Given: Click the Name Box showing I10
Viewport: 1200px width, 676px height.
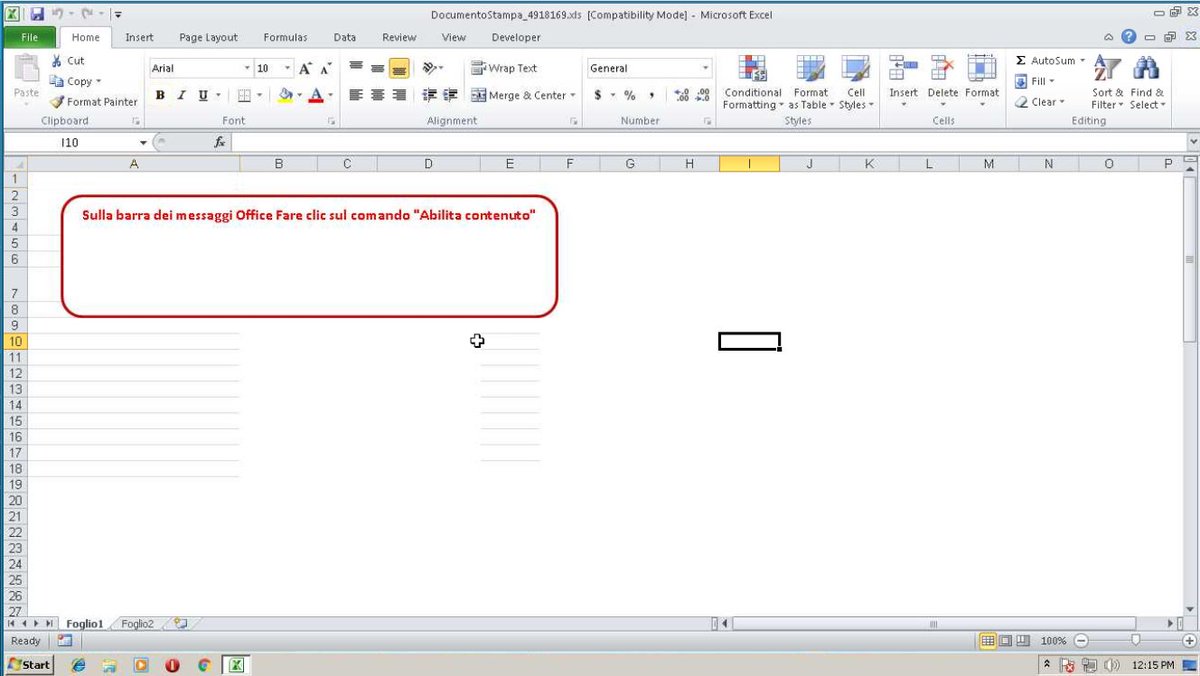Looking at the screenshot, I should [x=70, y=143].
